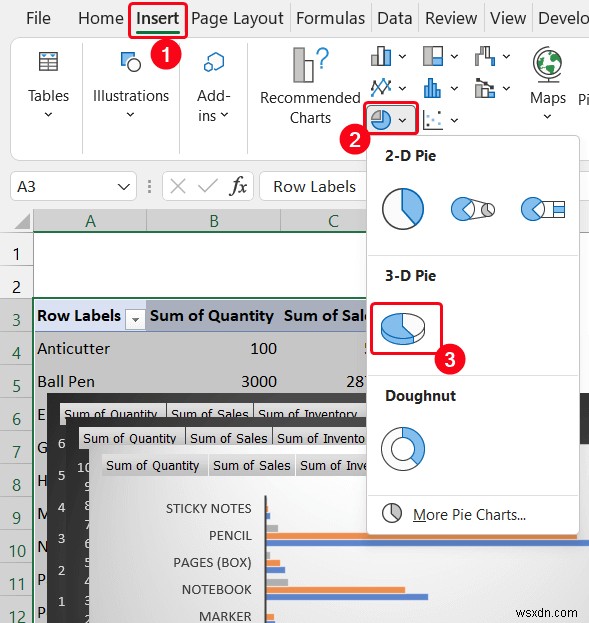This screenshot has width=589, height=623.
Task: Click the front chart's Sum of Sales legend
Action: click(x=252, y=465)
